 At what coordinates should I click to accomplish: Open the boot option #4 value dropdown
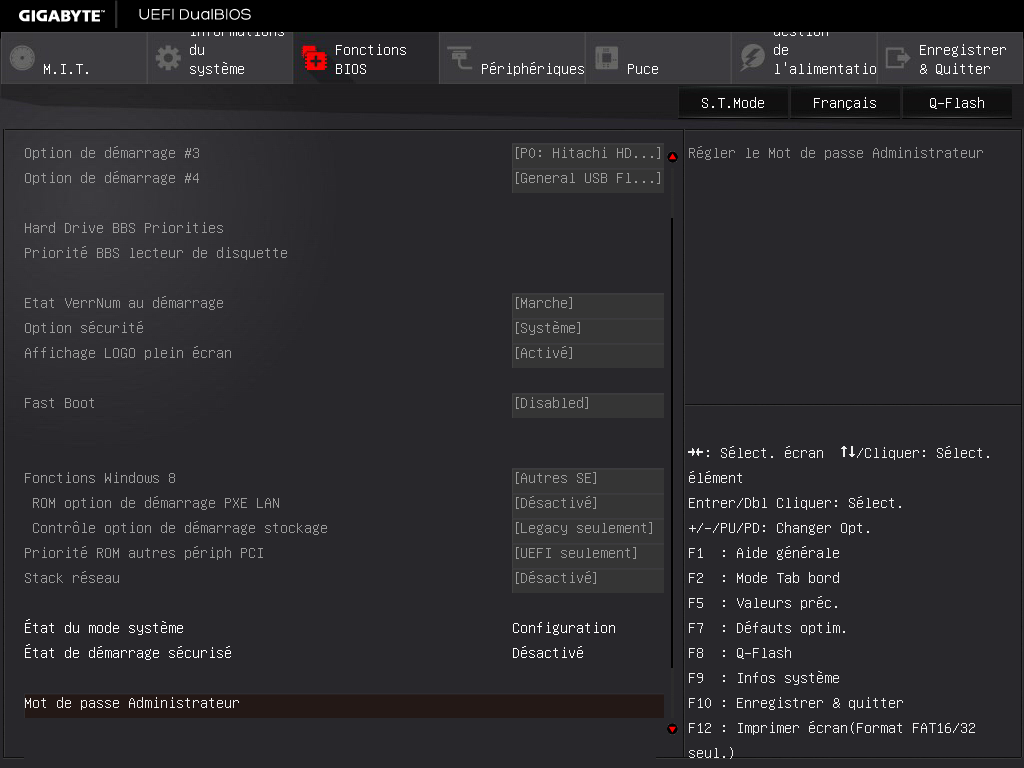point(588,178)
